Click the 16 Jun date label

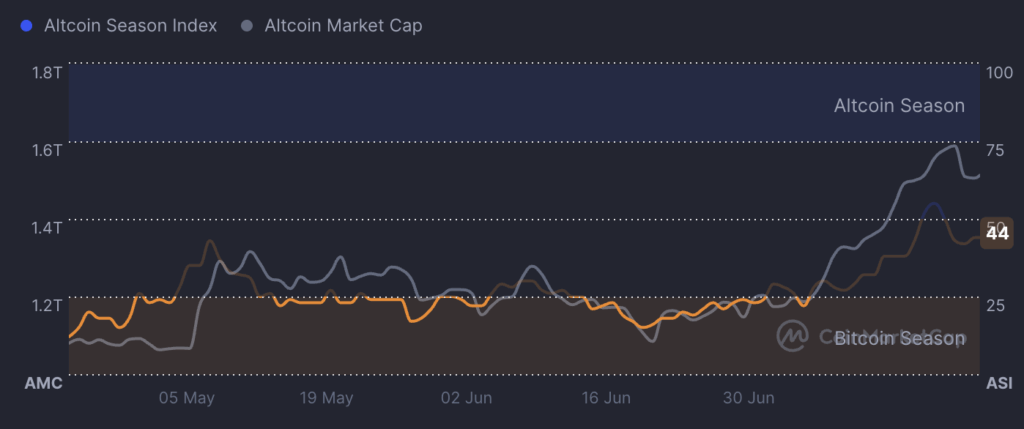pyautogui.click(x=608, y=398)
